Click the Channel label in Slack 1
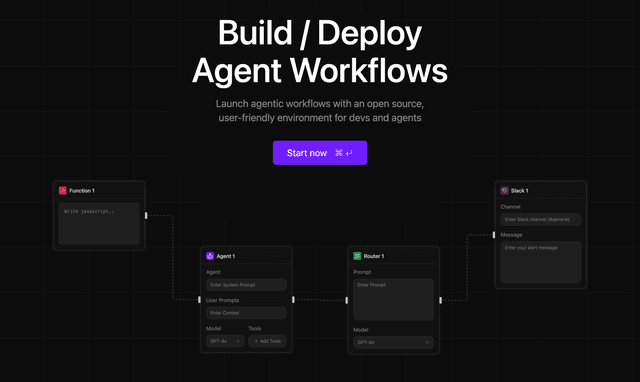Image resolution: width=640 pixels, height=382 pixels. [x=510, y=207]
